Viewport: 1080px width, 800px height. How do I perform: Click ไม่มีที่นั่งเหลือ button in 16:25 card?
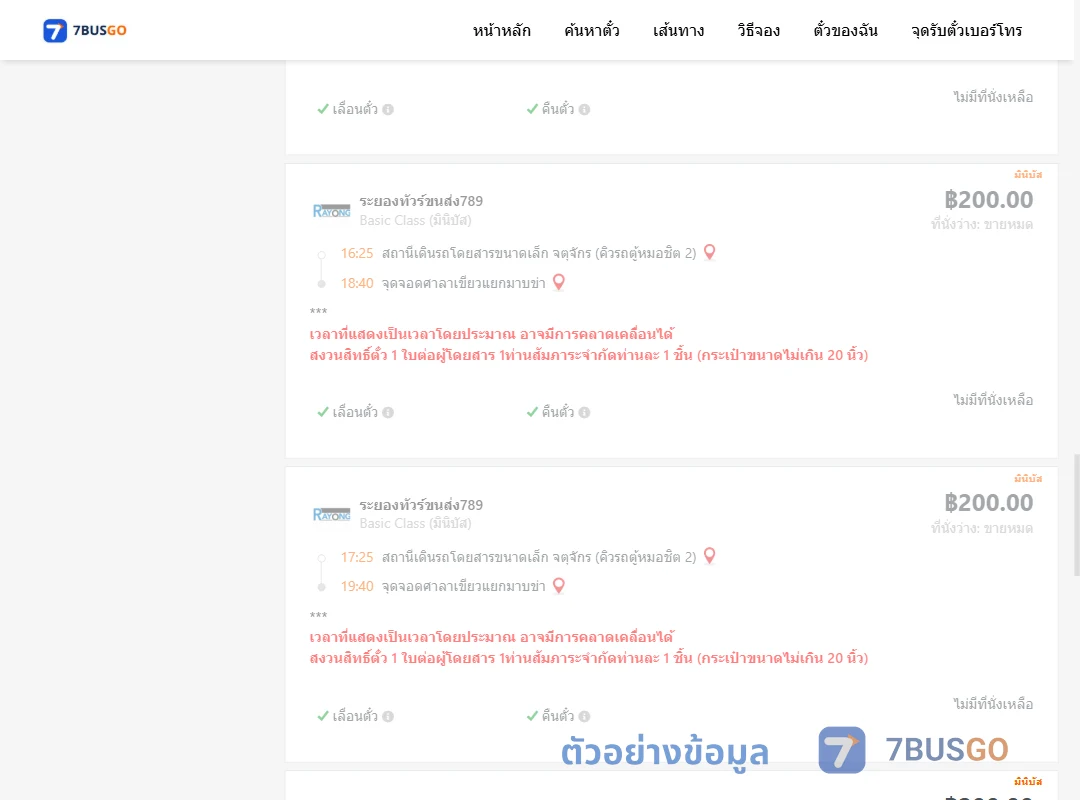(993, 400)
